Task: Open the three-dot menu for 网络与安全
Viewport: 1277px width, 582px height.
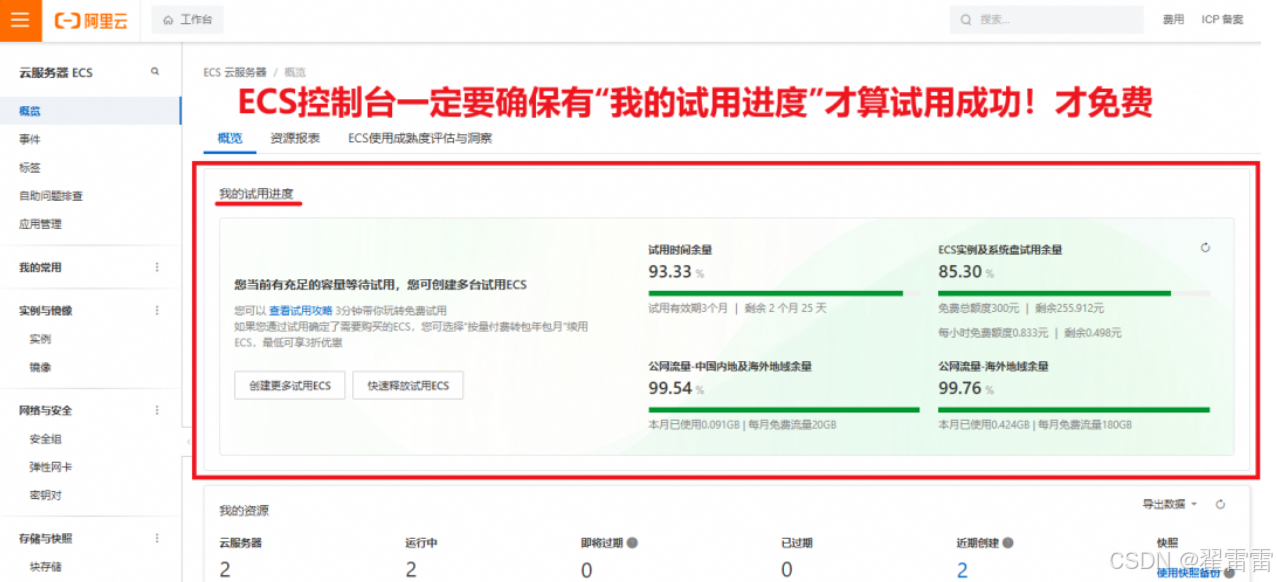Action: 156,411
